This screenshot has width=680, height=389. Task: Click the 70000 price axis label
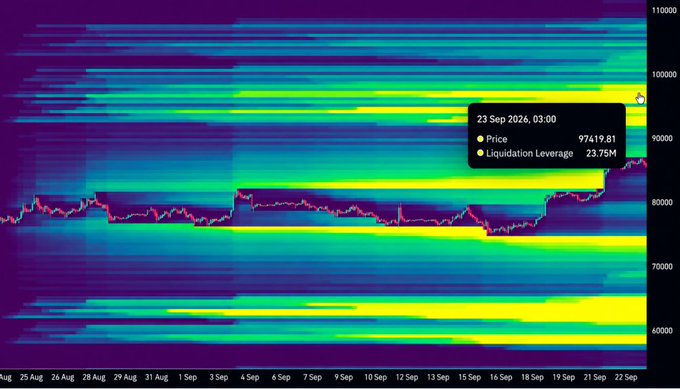click(662, 266)
